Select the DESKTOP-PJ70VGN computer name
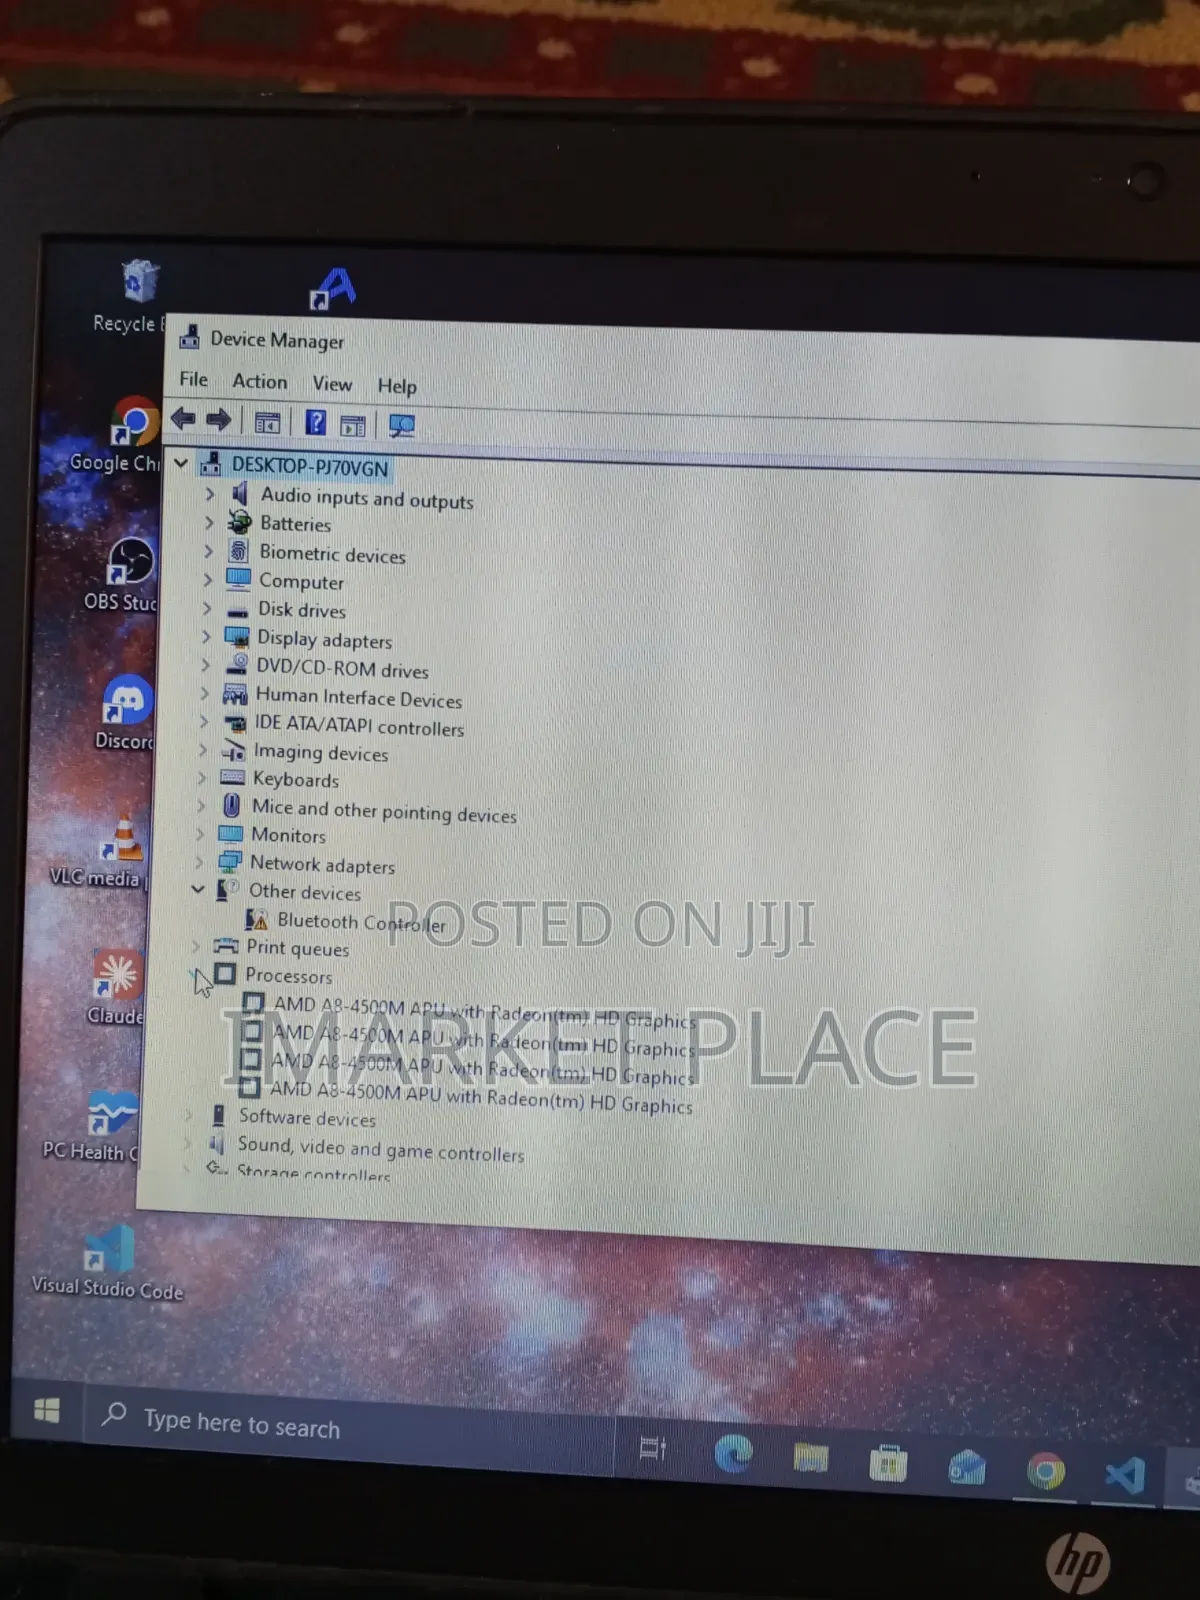Viewport: 1200px width, 1600px height. pos(310,467)
